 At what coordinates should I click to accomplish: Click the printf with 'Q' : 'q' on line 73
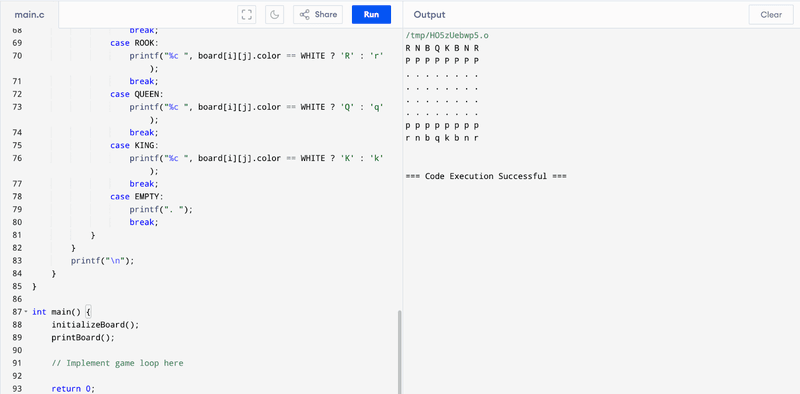click(x=256, y=107)
